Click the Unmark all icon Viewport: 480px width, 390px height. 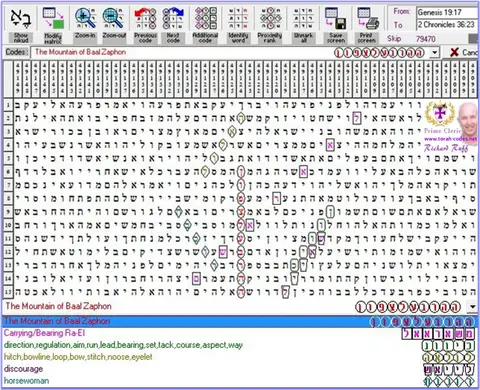coord(303,18)
